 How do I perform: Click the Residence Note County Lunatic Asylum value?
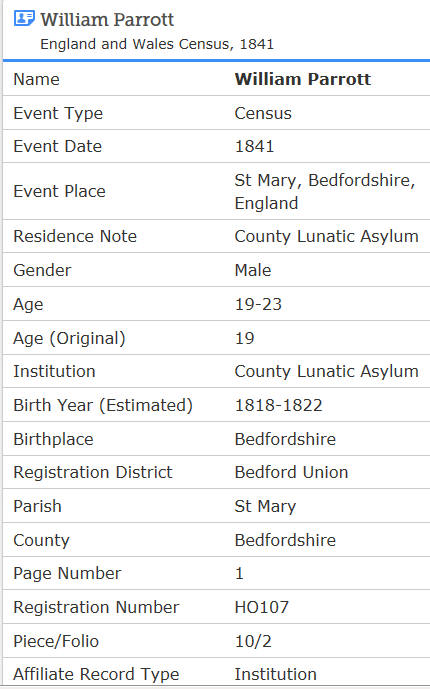click(x=326, y=236)
